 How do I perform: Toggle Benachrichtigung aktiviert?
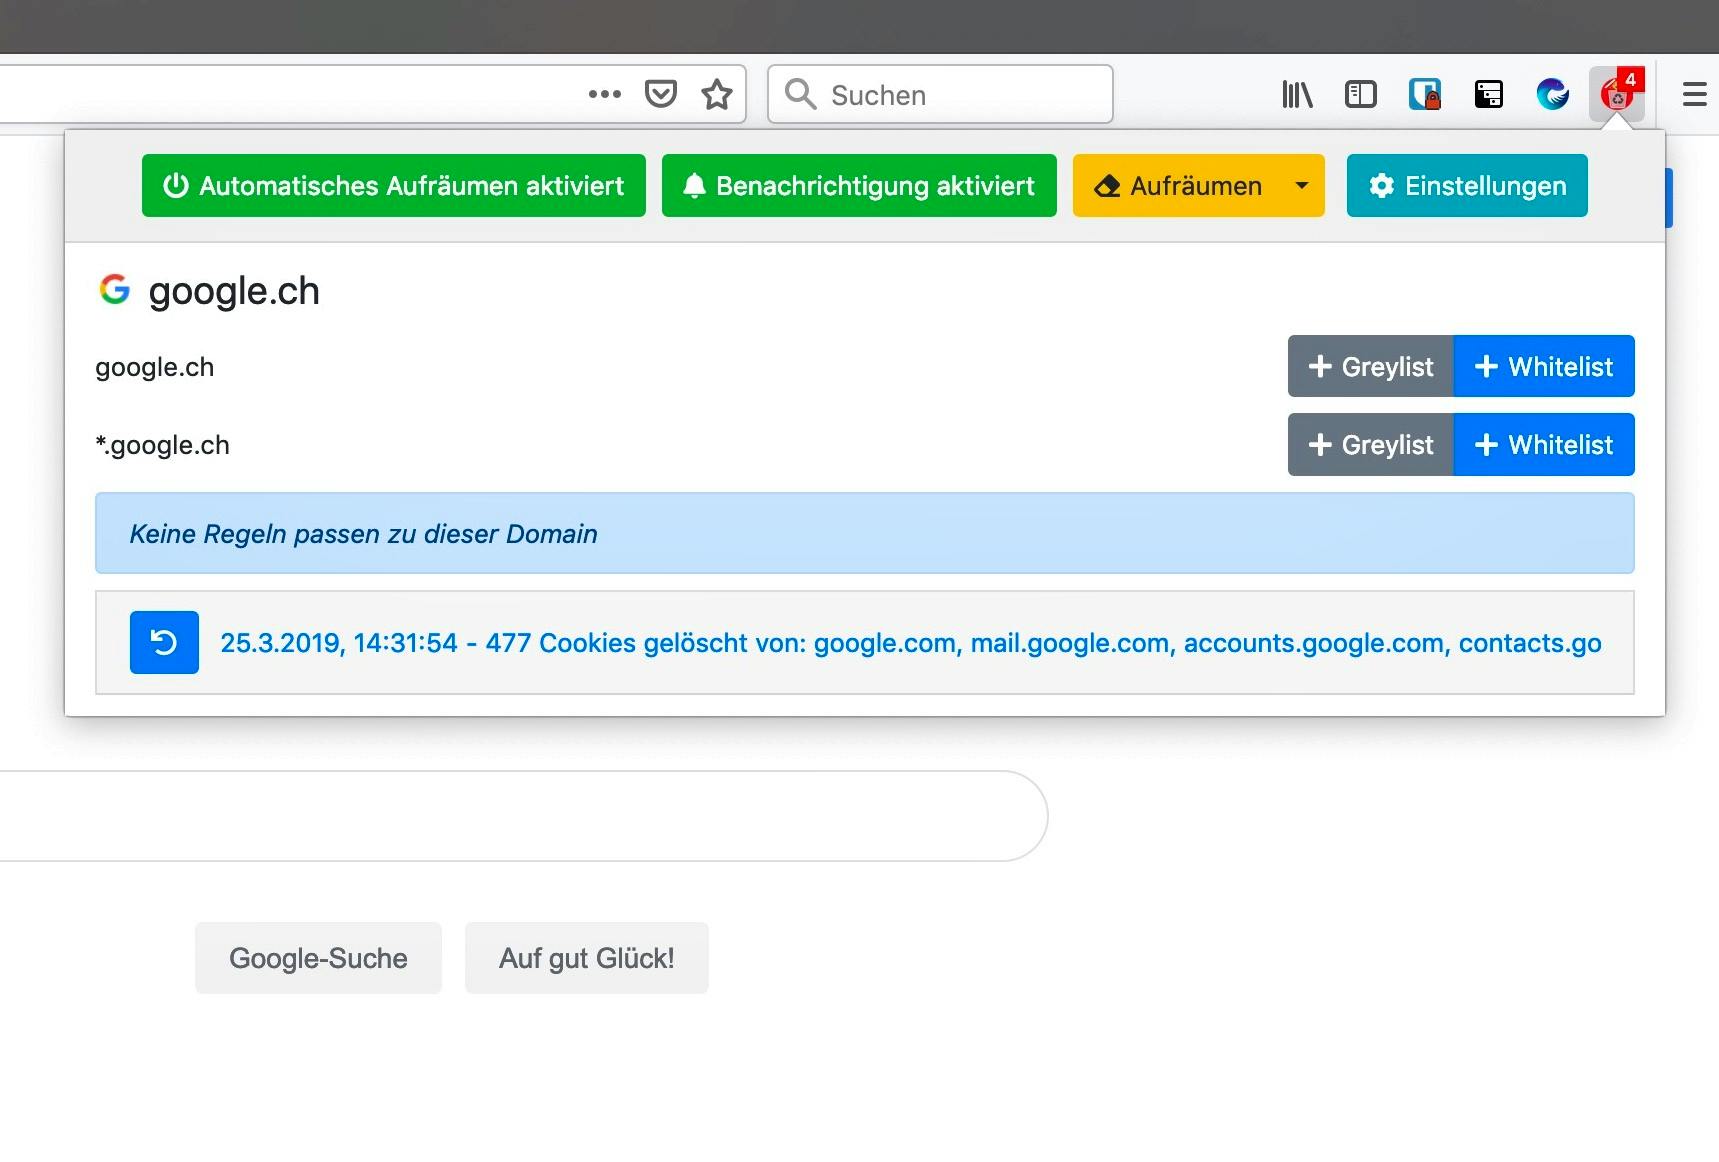859,185
